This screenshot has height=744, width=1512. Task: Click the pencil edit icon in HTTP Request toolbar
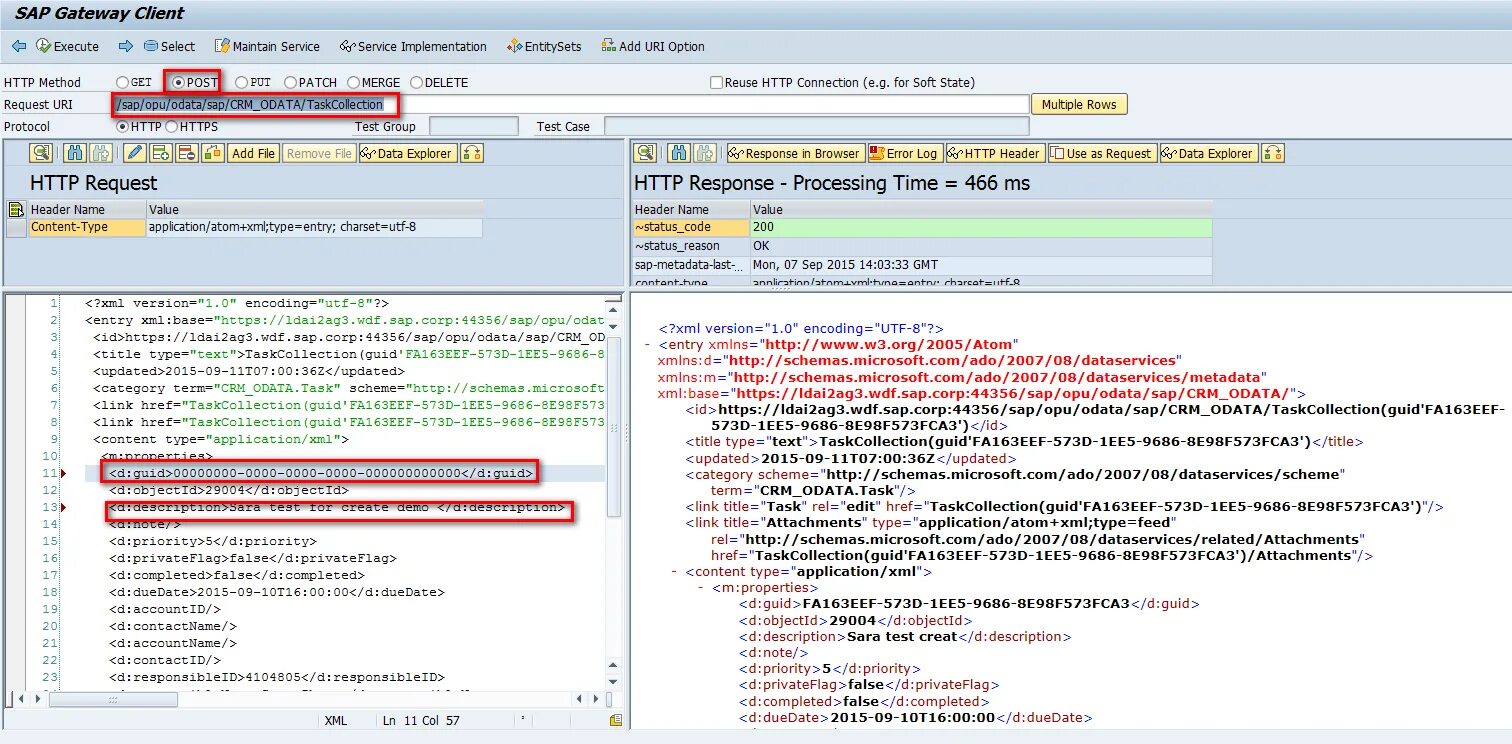point(136,153)
